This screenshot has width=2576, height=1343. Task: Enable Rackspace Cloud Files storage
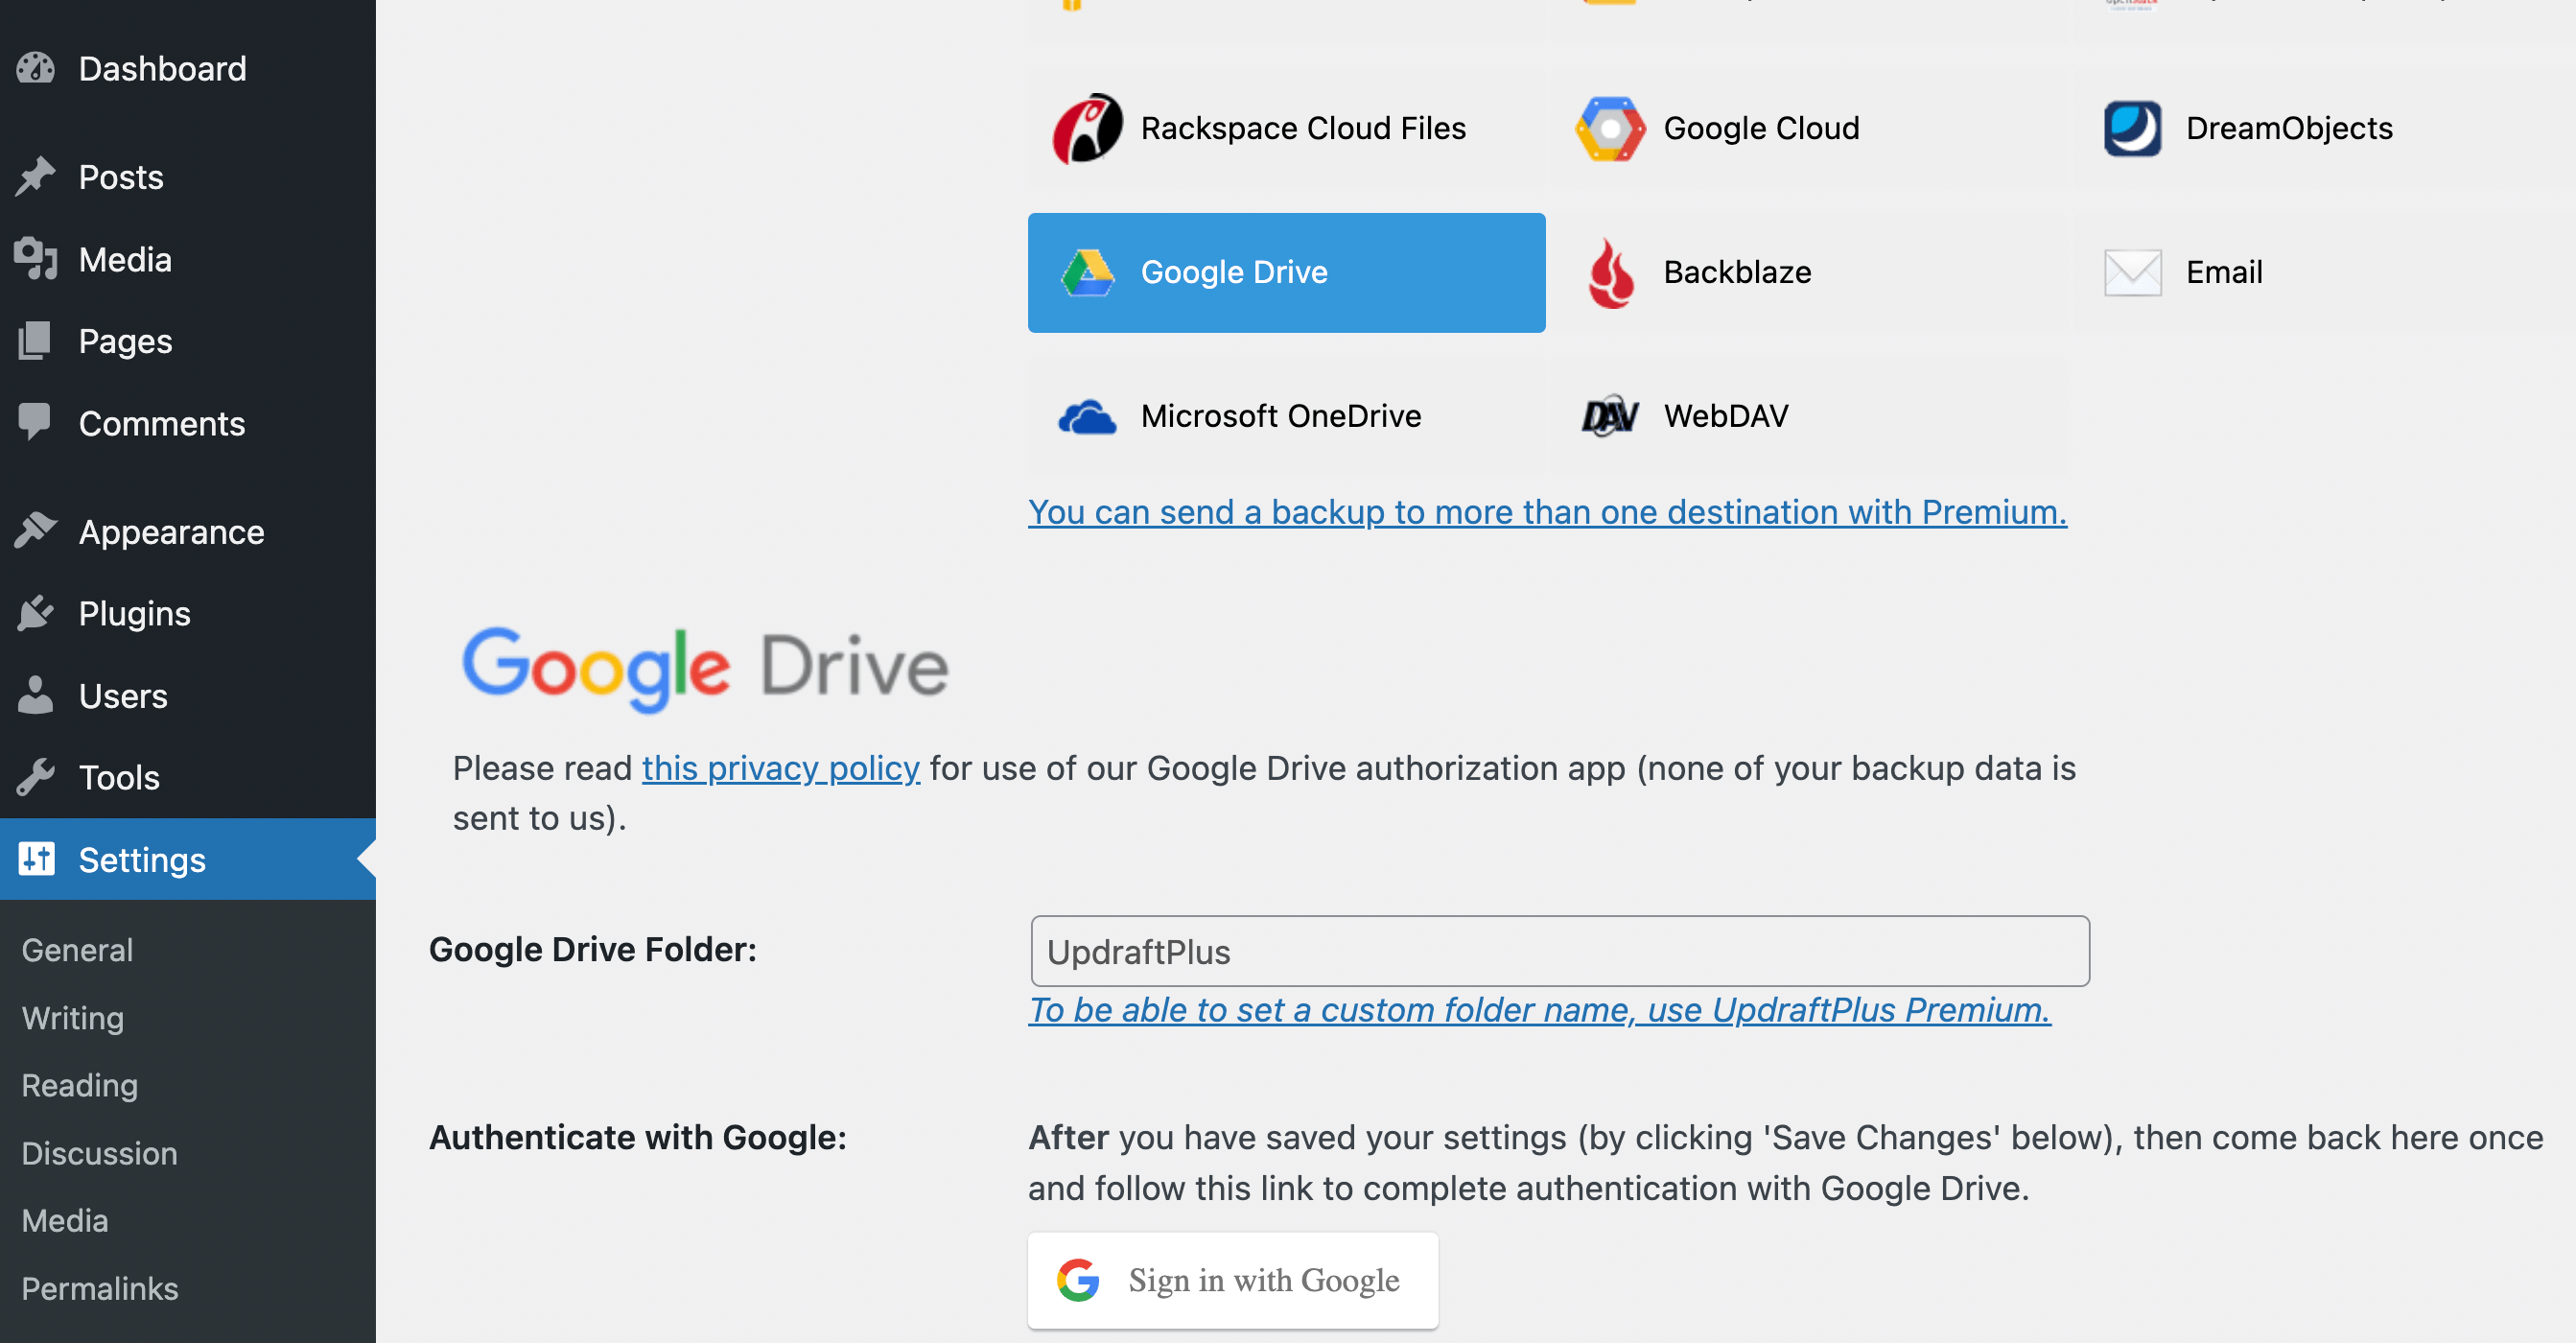[x=1086, y=128]
